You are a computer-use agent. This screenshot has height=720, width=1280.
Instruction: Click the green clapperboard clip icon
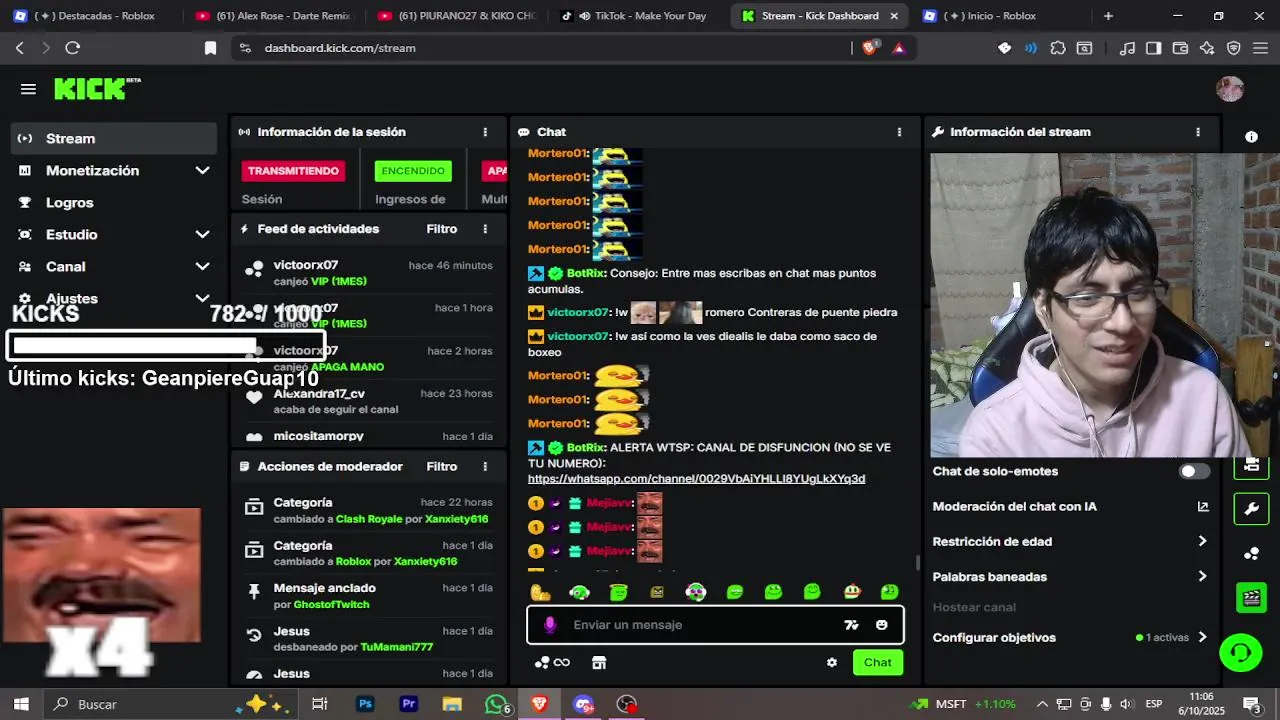1251,598
